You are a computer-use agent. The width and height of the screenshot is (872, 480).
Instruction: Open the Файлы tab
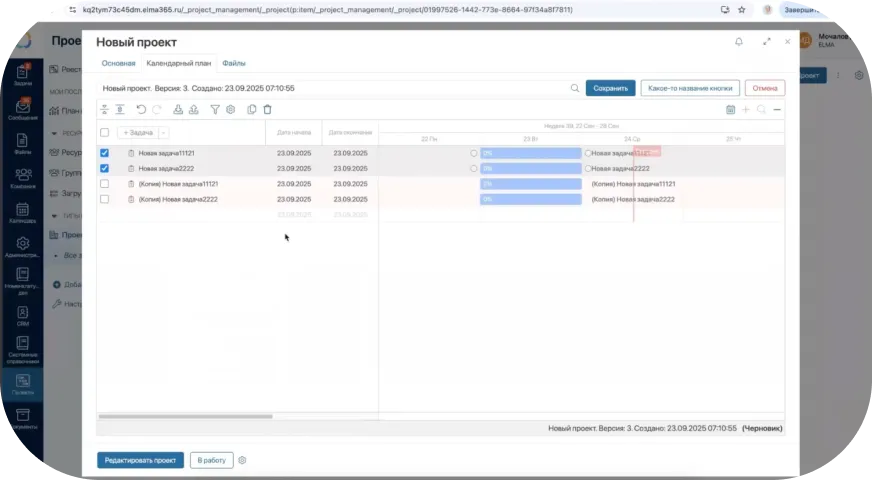(x=233, y=63)
